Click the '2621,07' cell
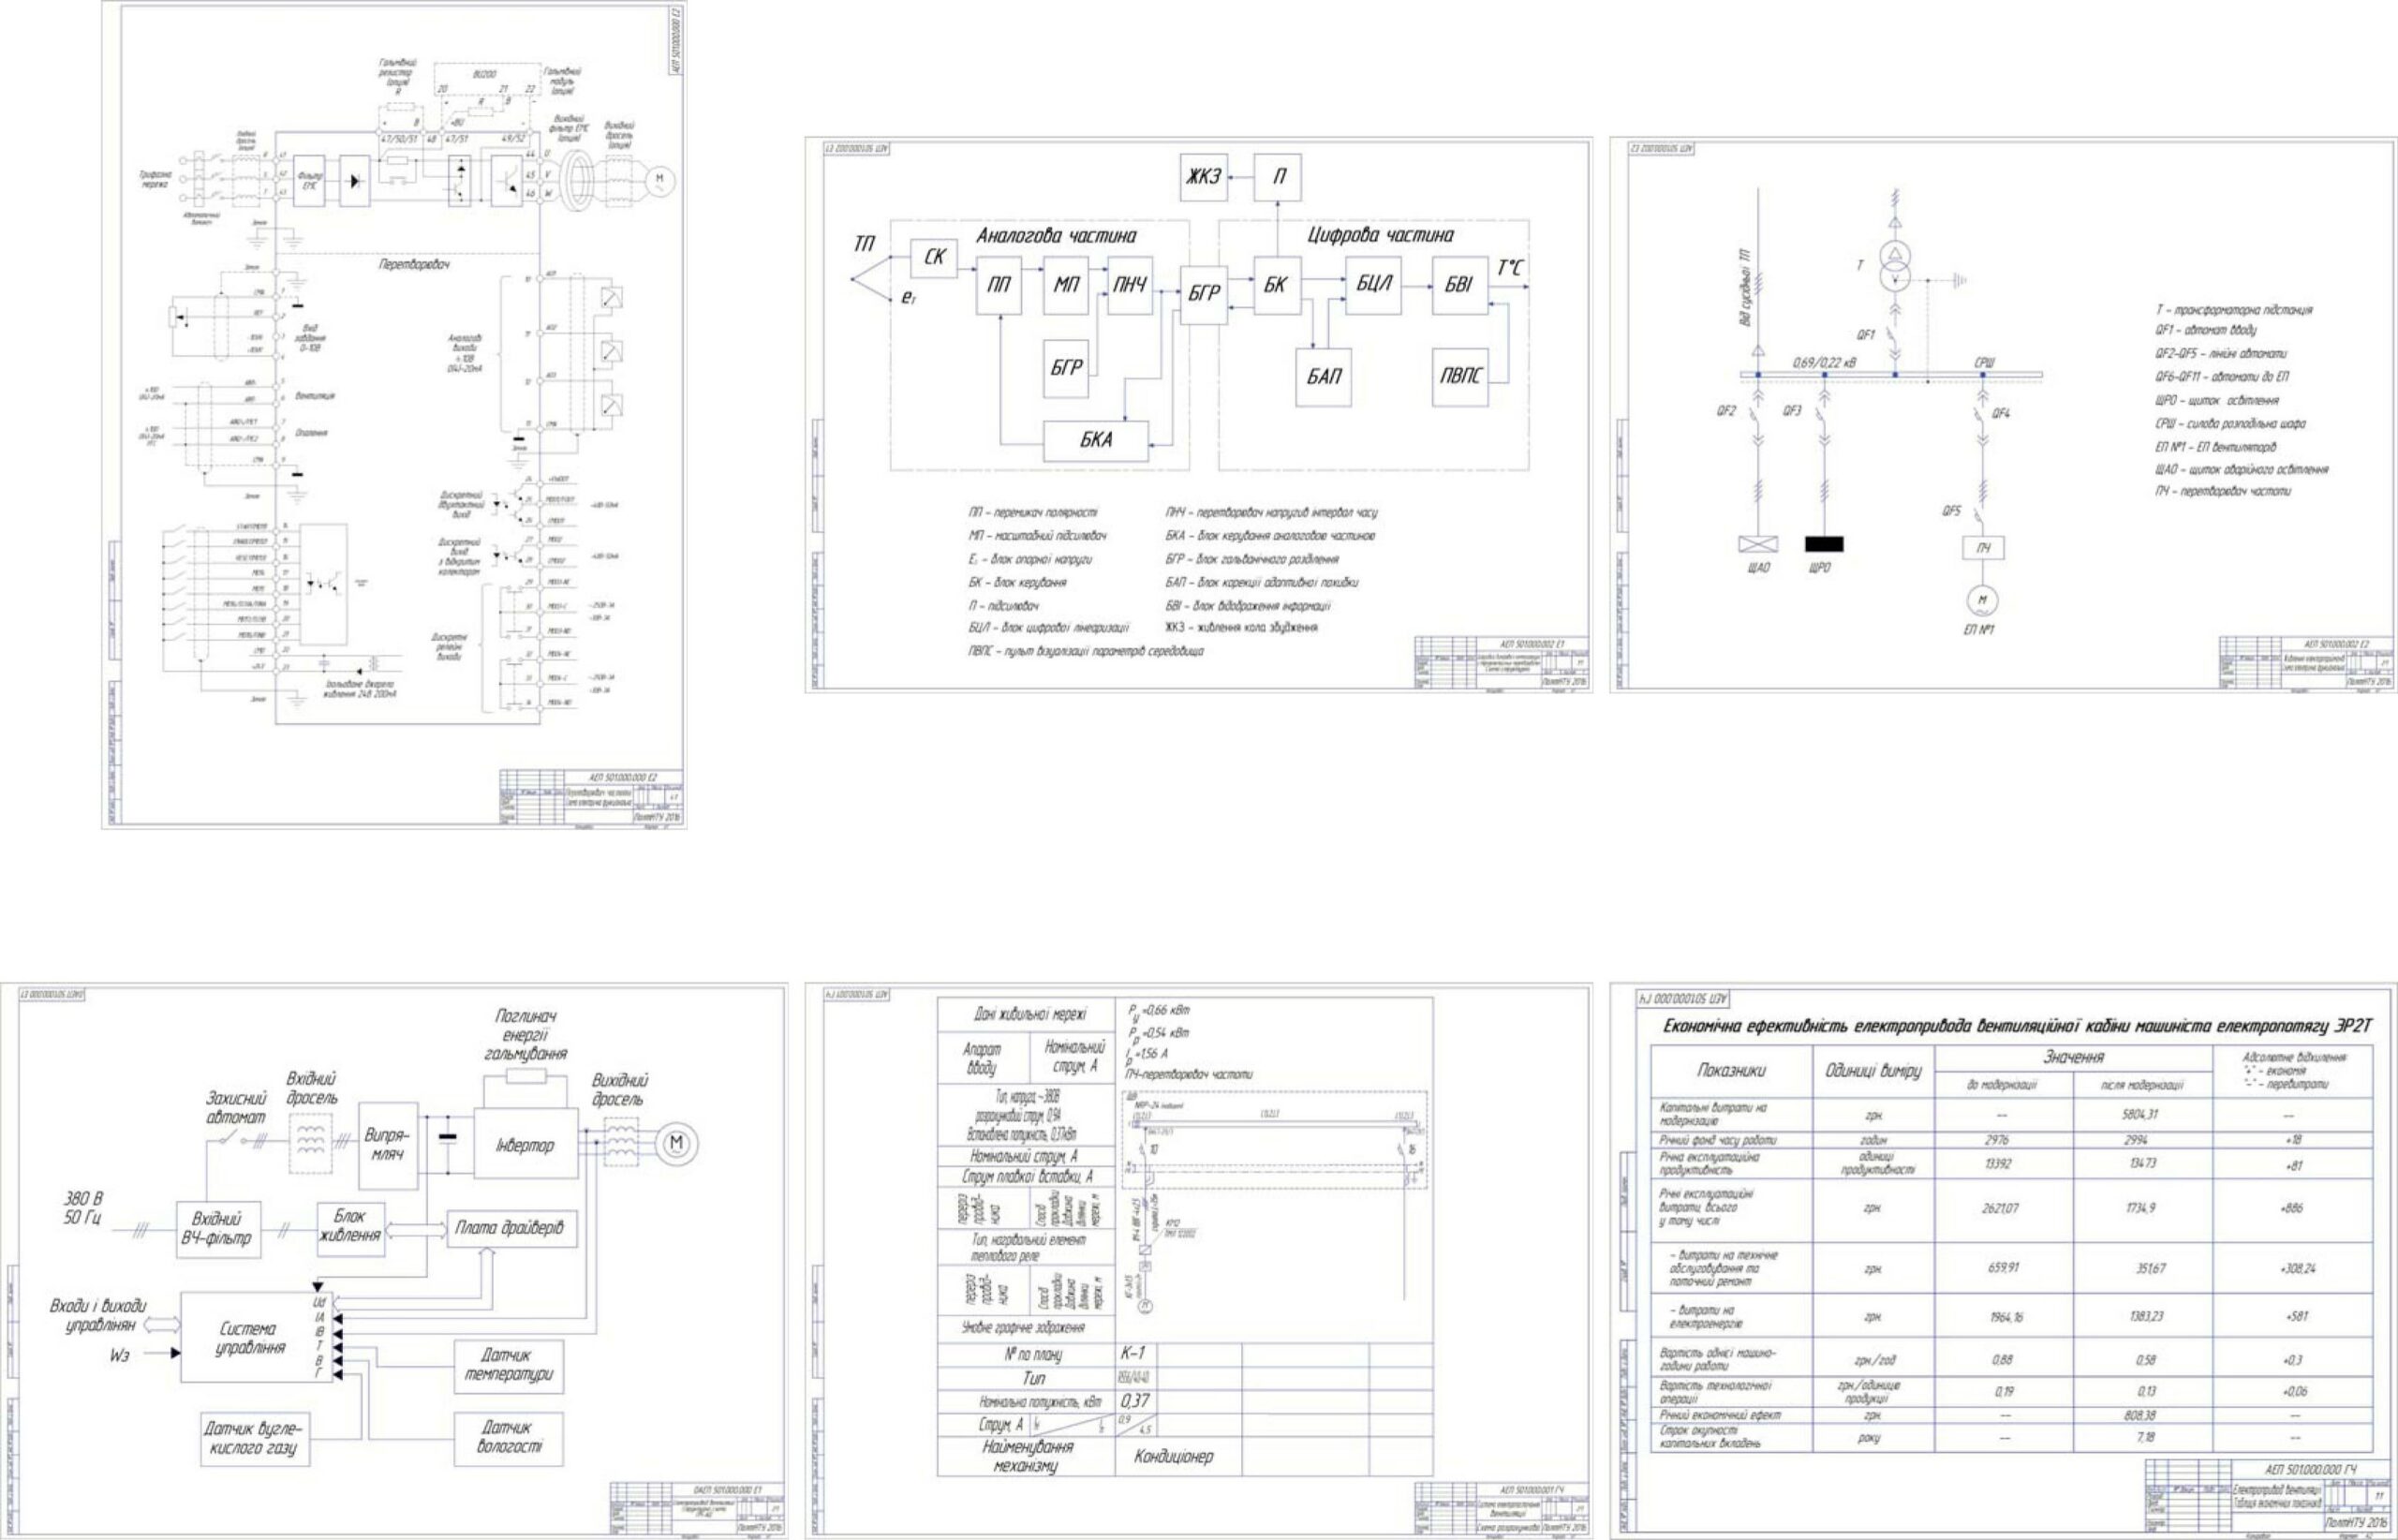 tap(2003, 1209)
